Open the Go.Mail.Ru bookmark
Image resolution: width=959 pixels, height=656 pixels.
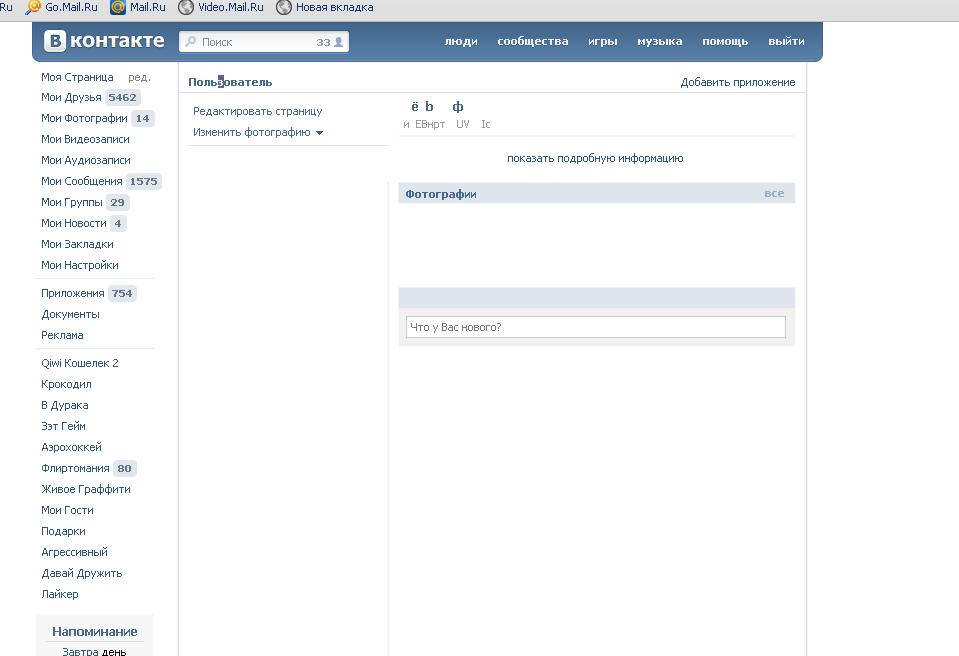pyautogui.click(x=62, y=7)
